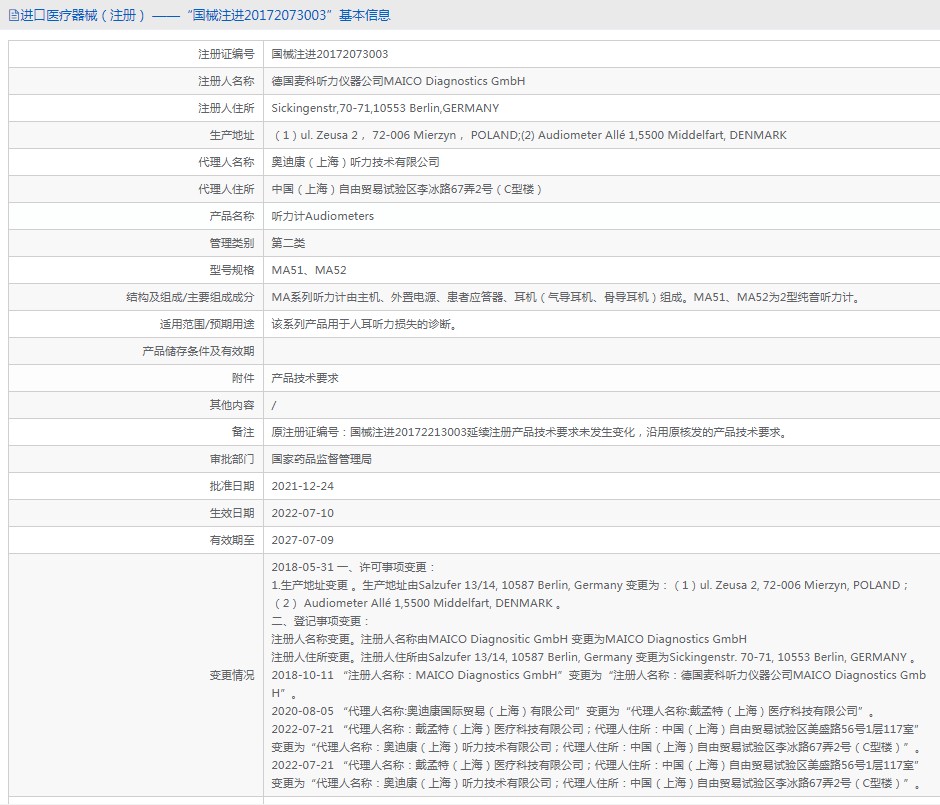
Task: Click the product name "听力计Audiometers"
Action: (x=323, y=216)
